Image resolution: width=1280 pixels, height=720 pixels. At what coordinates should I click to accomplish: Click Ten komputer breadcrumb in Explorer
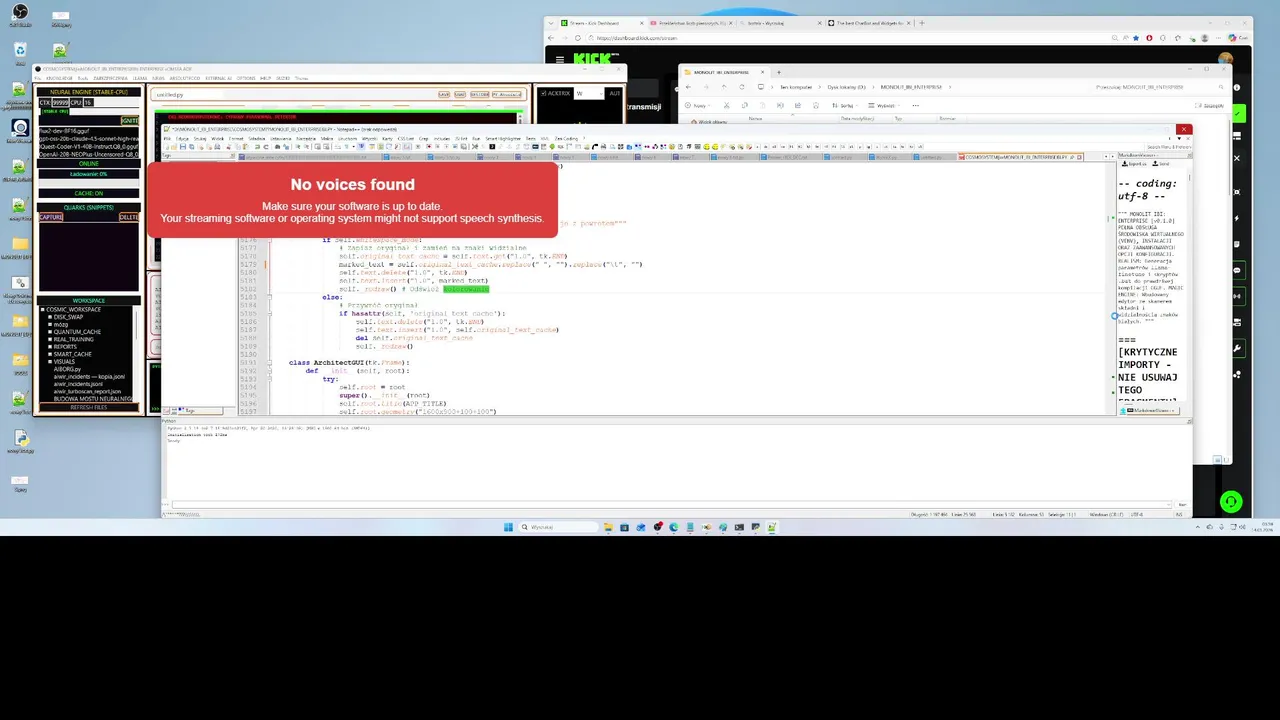point(796,87)
